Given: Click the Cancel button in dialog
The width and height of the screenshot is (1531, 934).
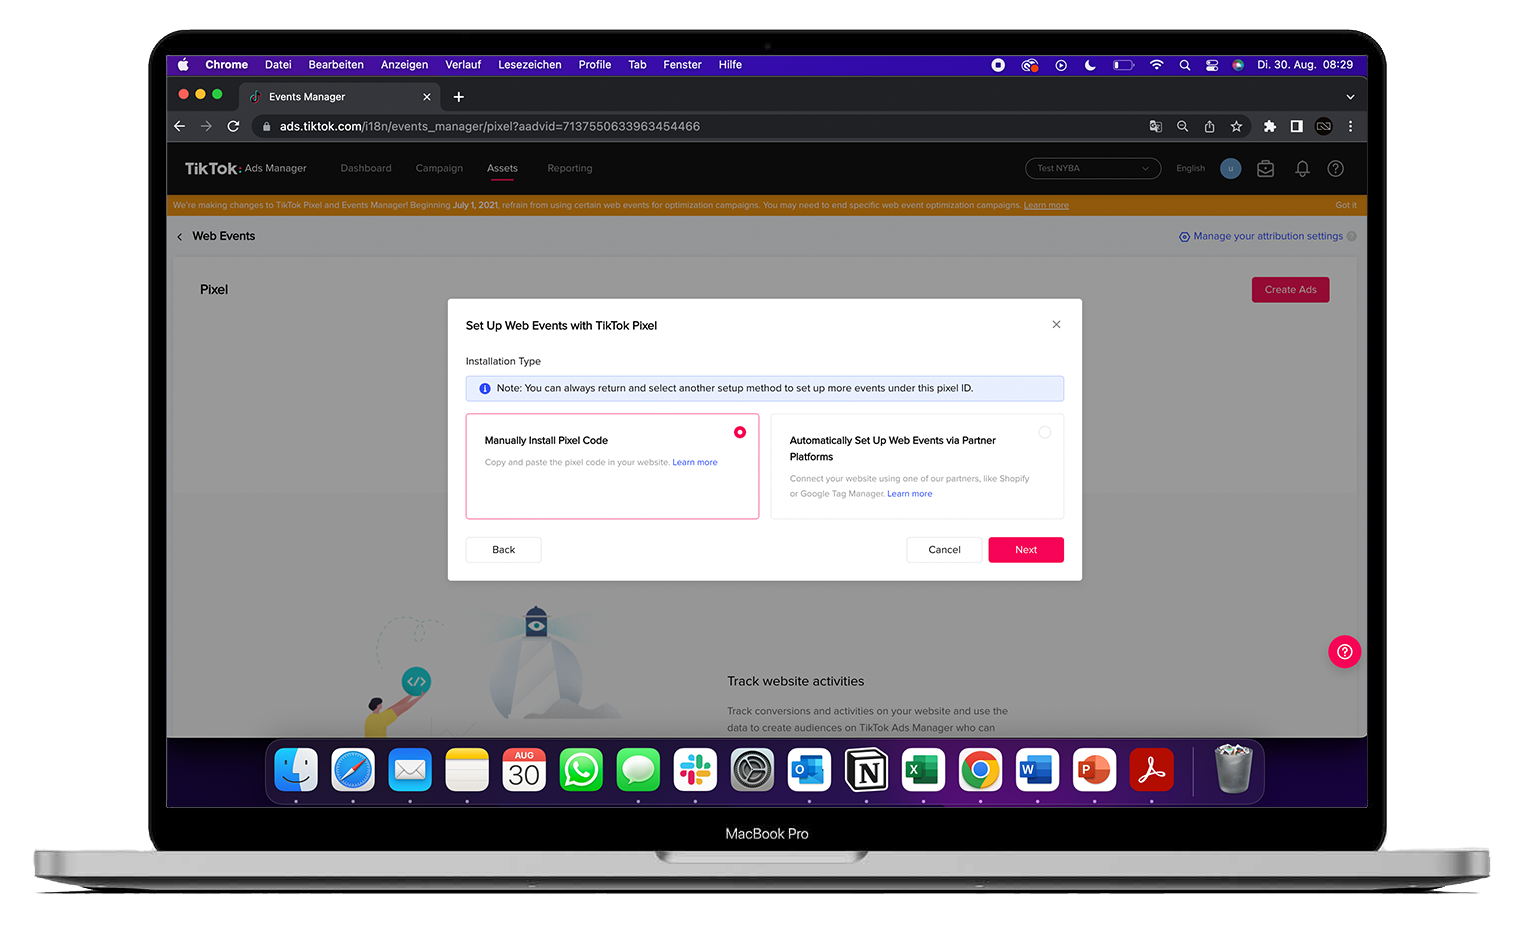Looking at the screenshot, I should coord(944,550).
